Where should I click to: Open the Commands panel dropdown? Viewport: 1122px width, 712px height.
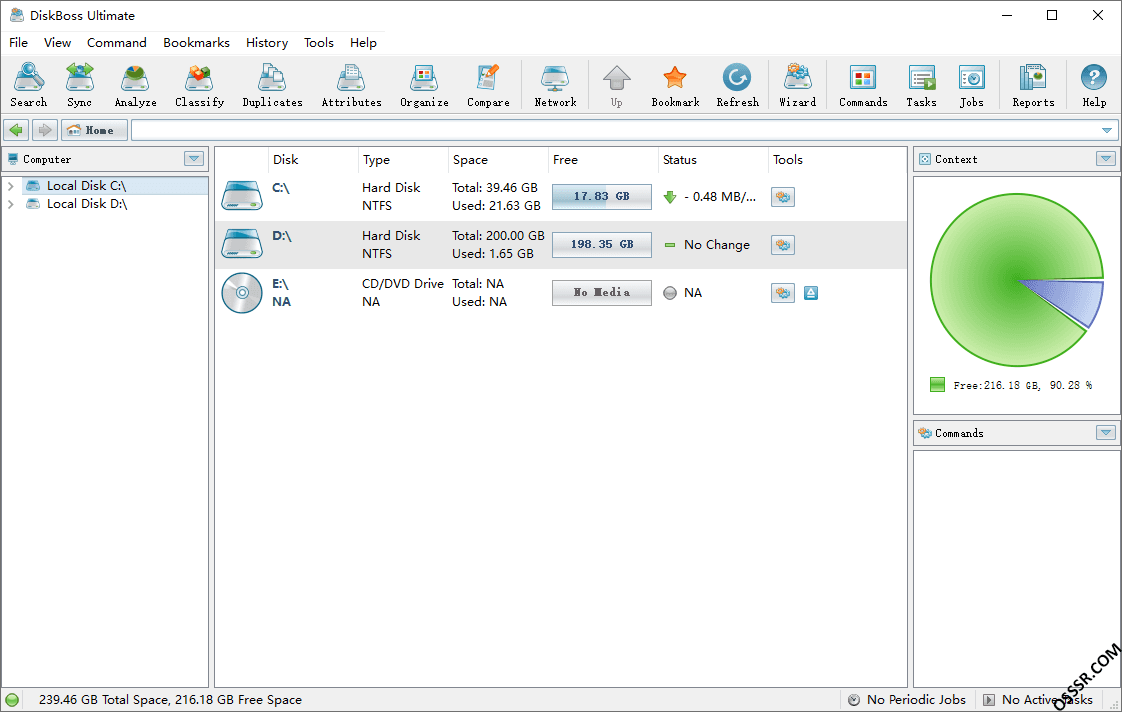tap(1106, 433)
